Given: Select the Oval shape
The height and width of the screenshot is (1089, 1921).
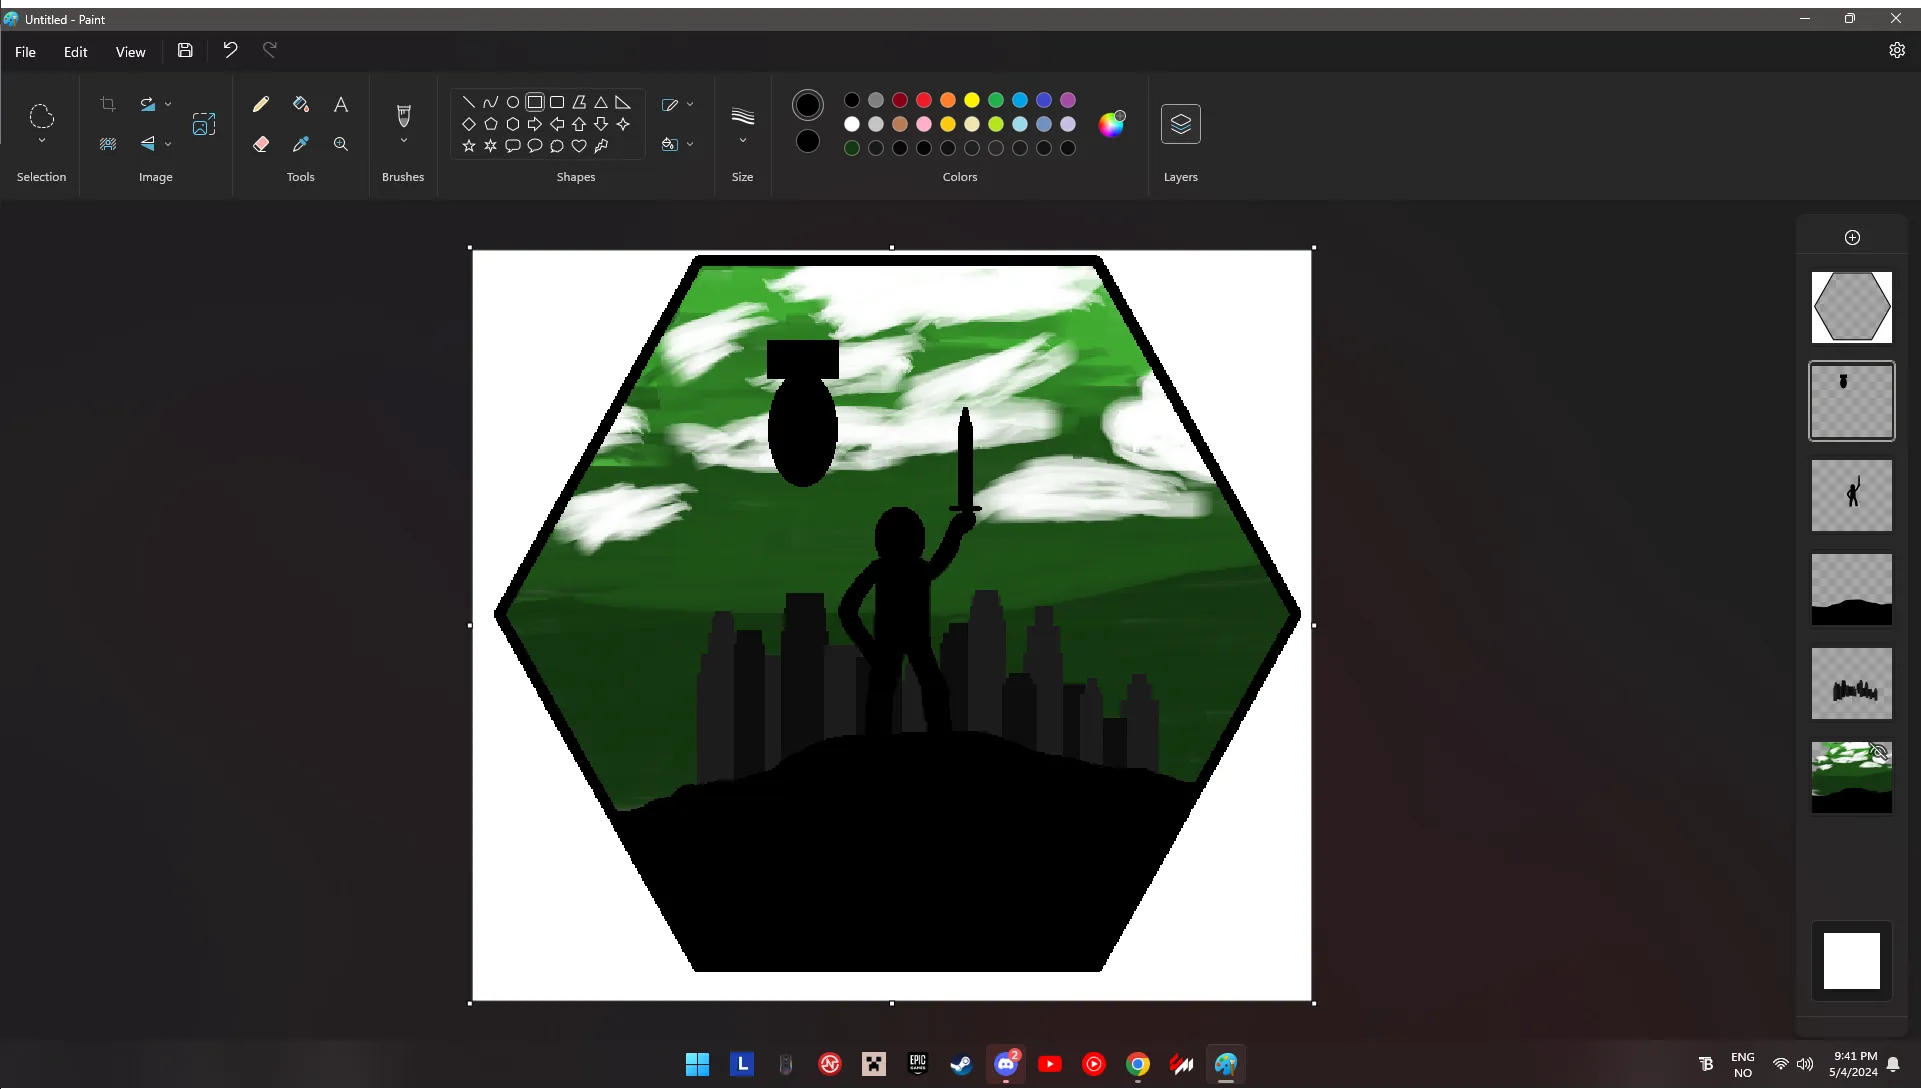Looking at the screenshot, I should [x=513, y=101].
